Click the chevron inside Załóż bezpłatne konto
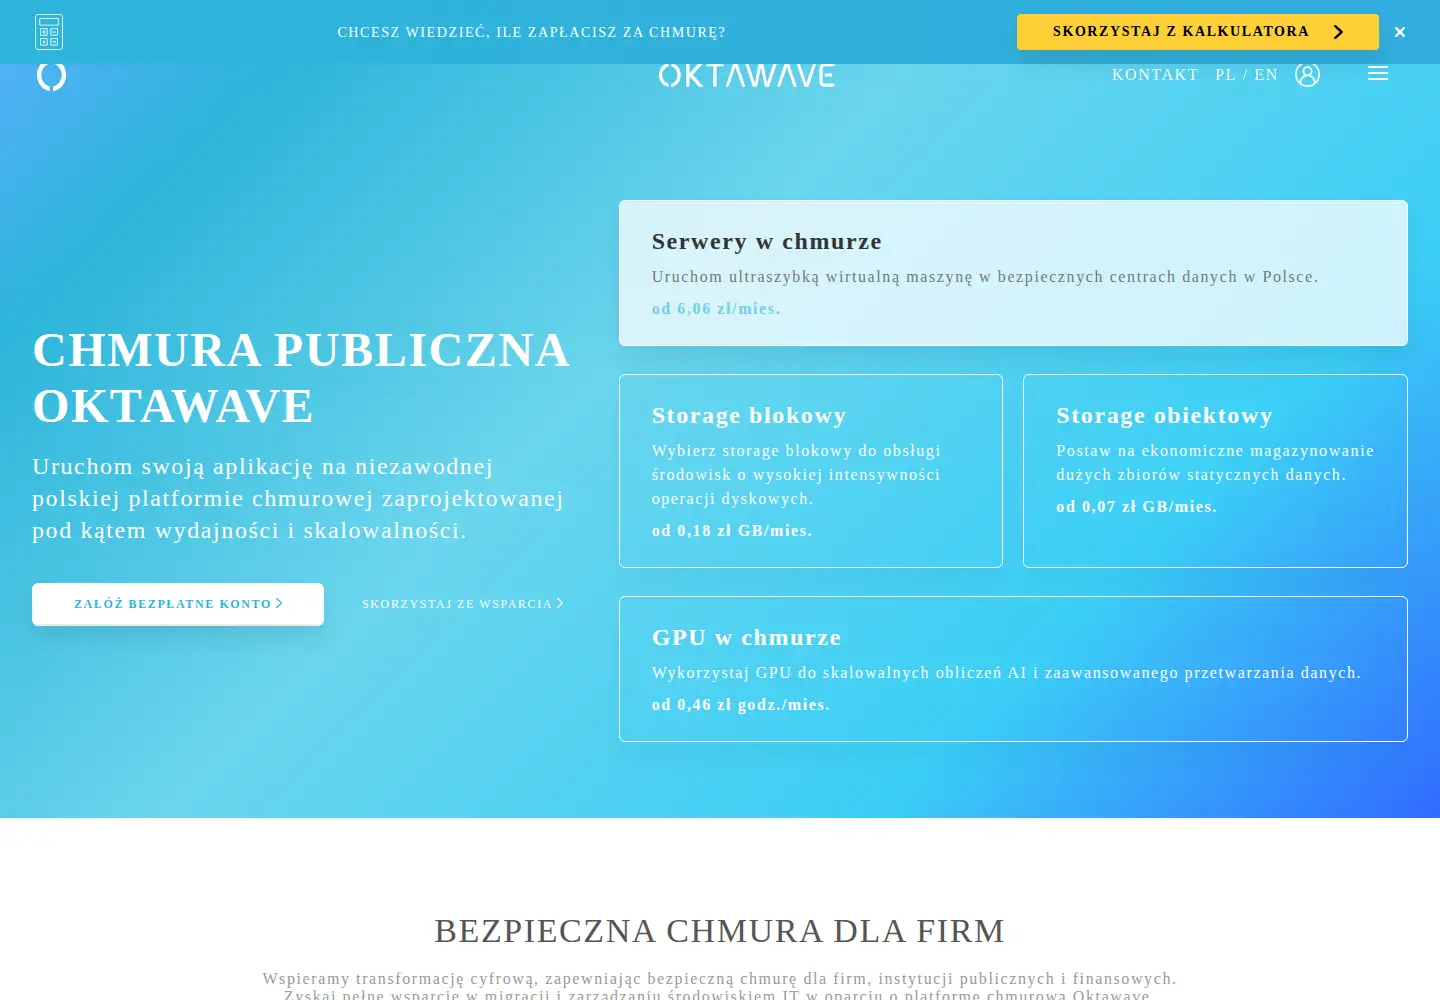Screen dimensions: 1440x1000 click(279, 603)
